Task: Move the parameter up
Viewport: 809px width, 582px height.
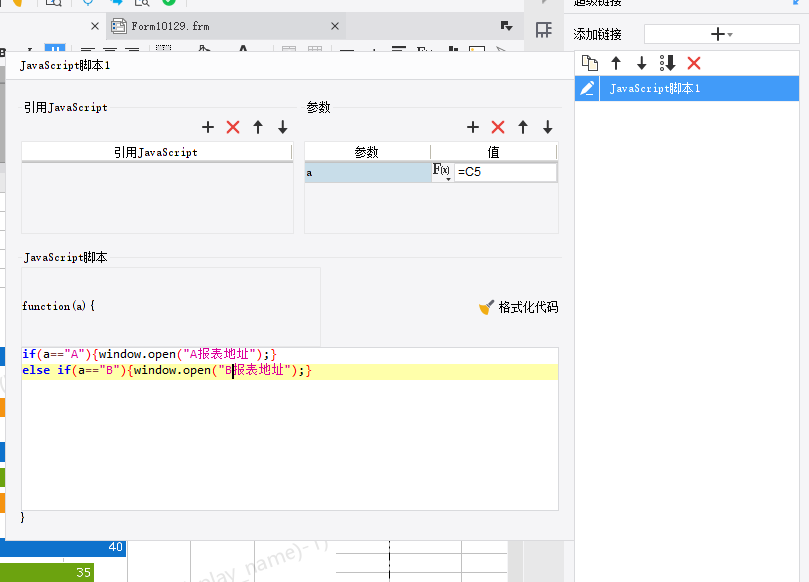Action: [x=523, y=127]
